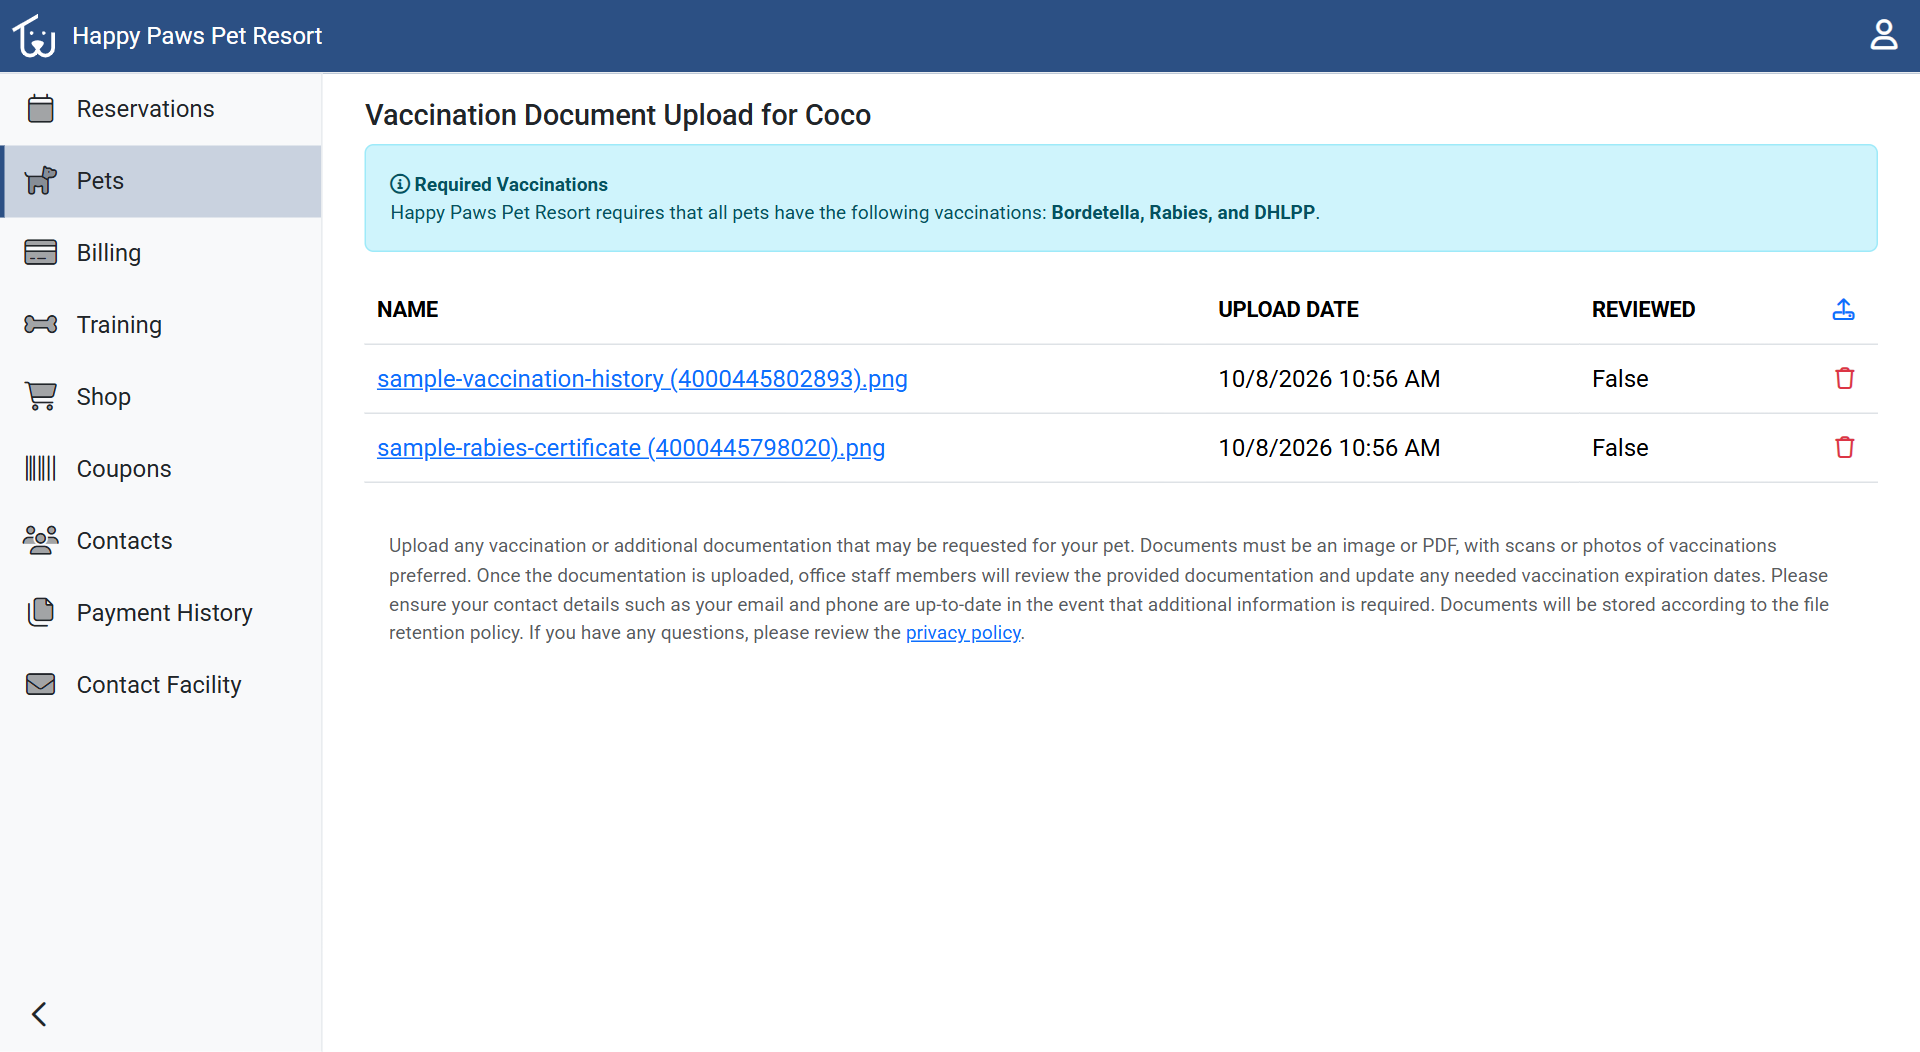Viewport: 1920px width, 1052px height.
Task: Collapse the sidebar with the chevron
Action: tap(39, 1014)
